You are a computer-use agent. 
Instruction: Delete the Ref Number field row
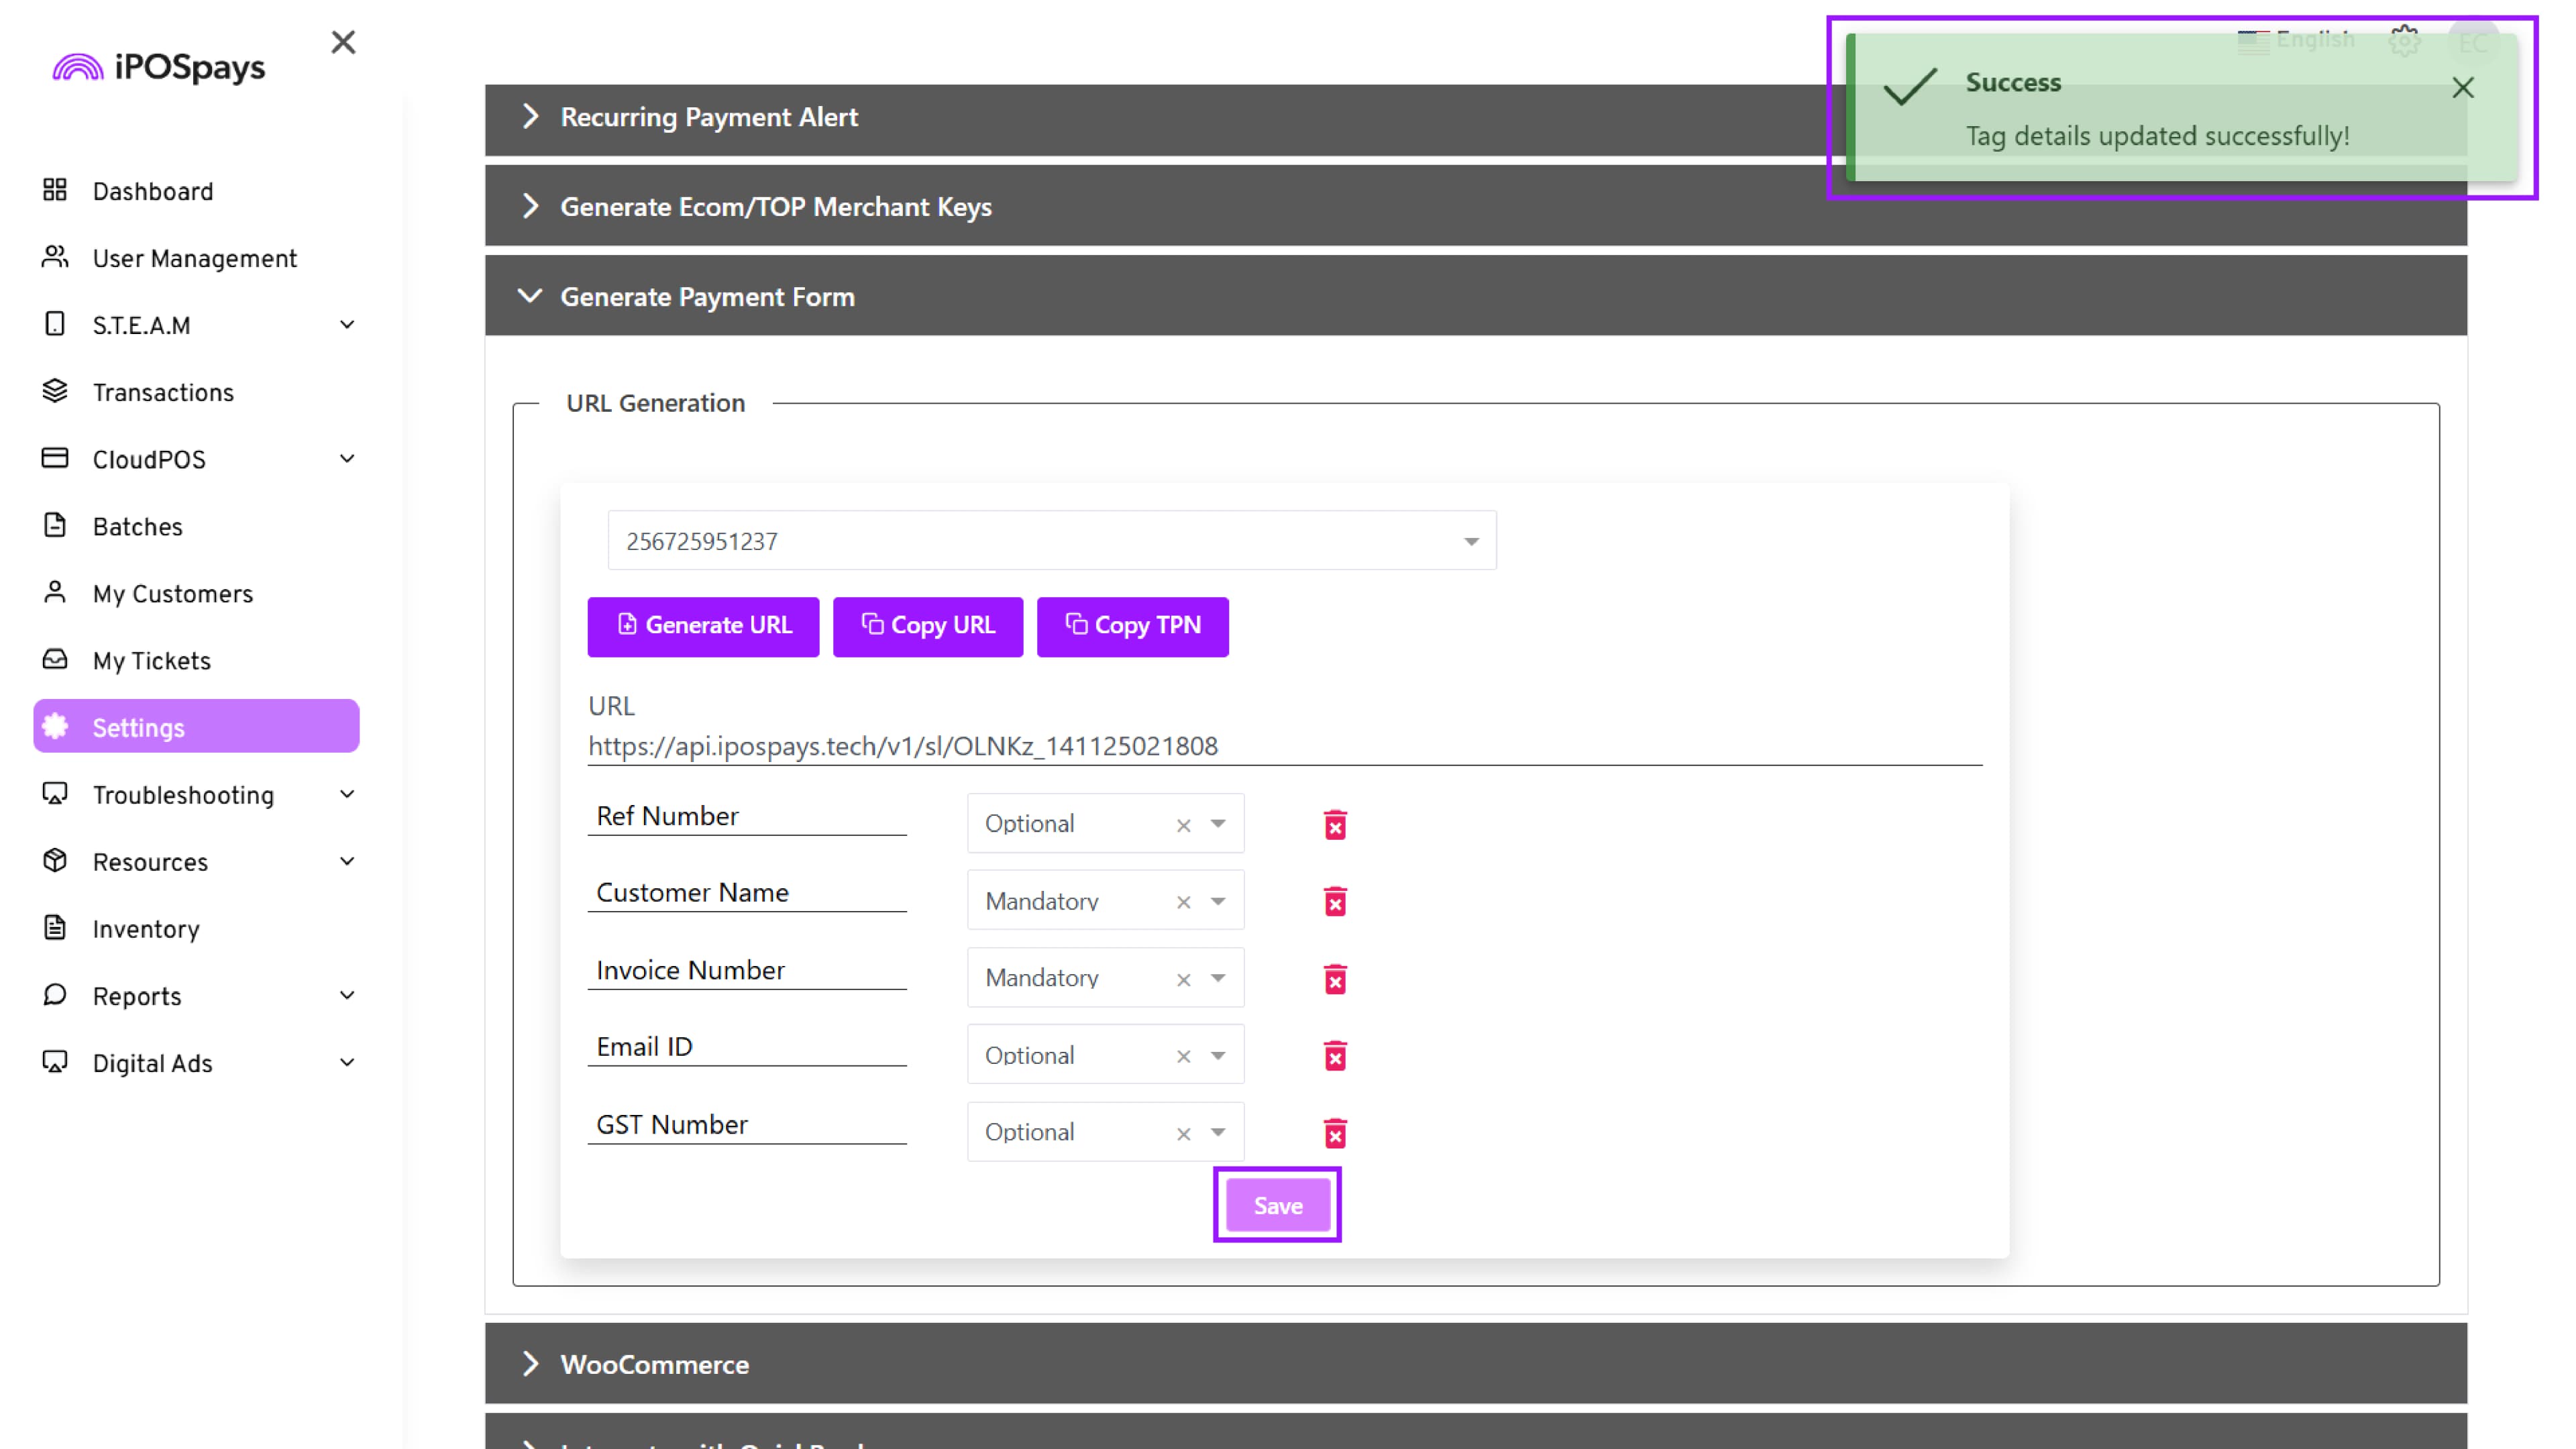(1335, 825)
